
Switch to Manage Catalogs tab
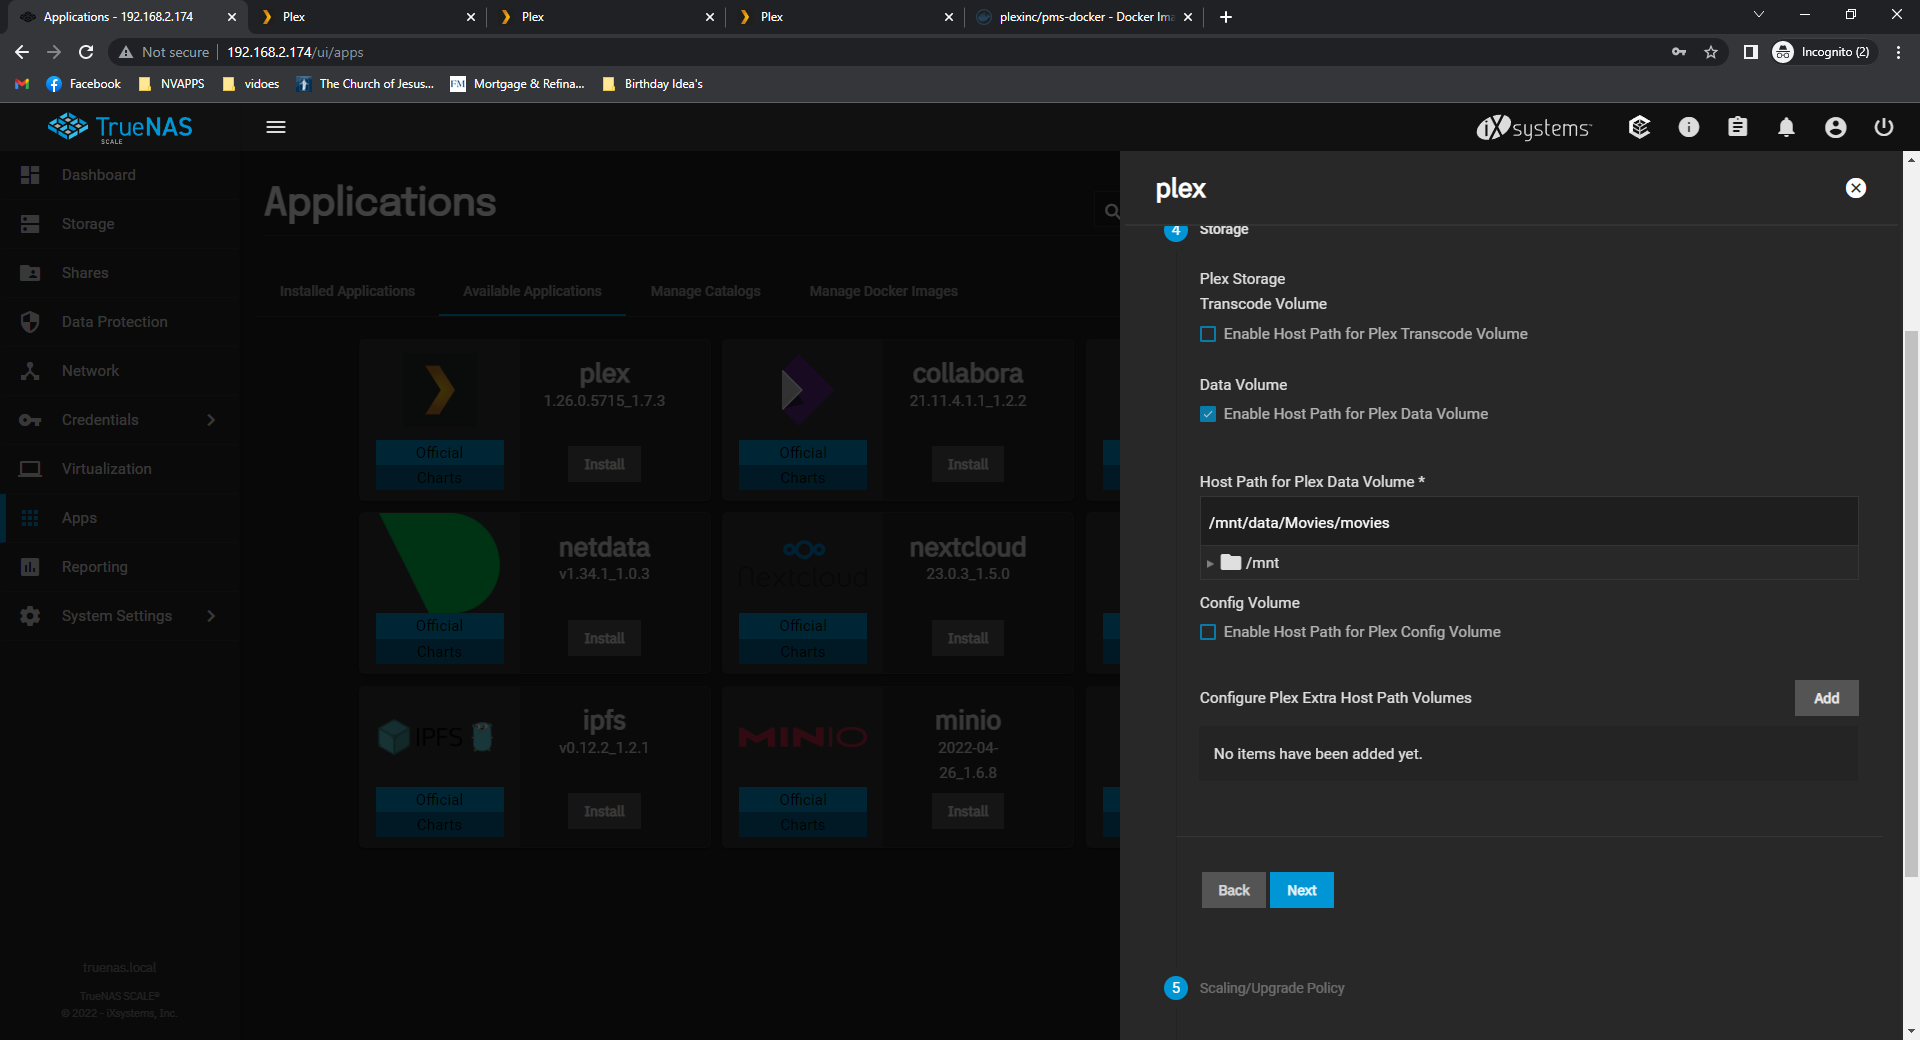[705, 291]
